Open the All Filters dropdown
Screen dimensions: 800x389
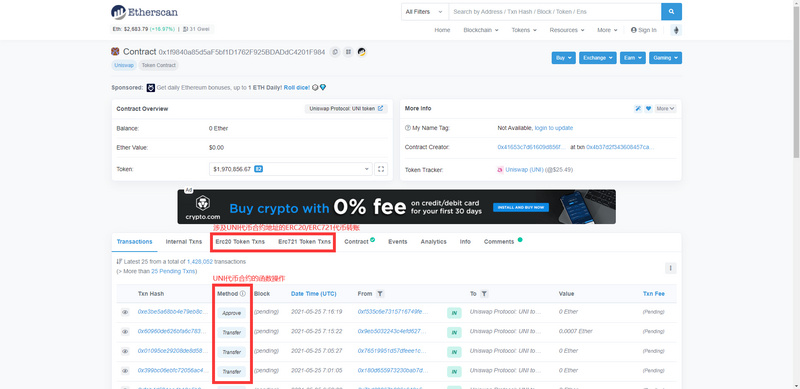tap(424, 12)
